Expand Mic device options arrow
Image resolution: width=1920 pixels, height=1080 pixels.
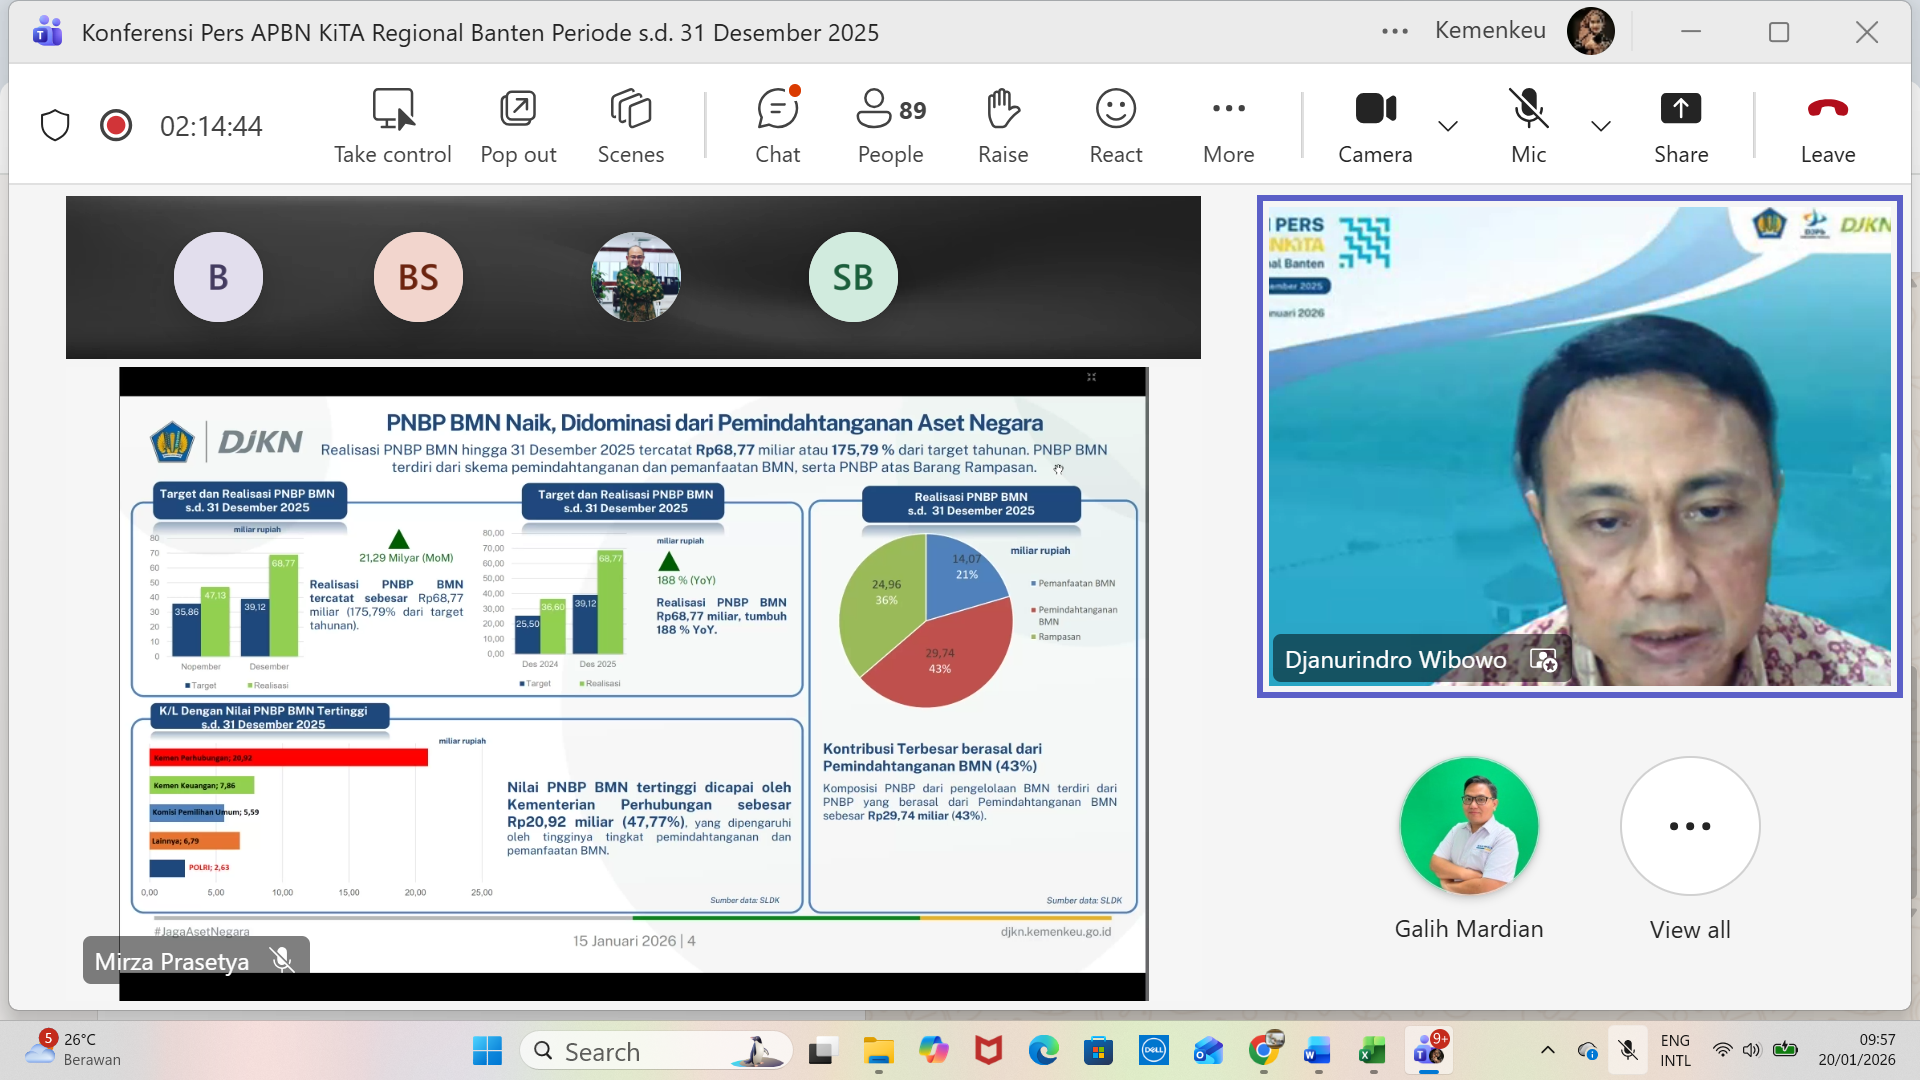1600,126
